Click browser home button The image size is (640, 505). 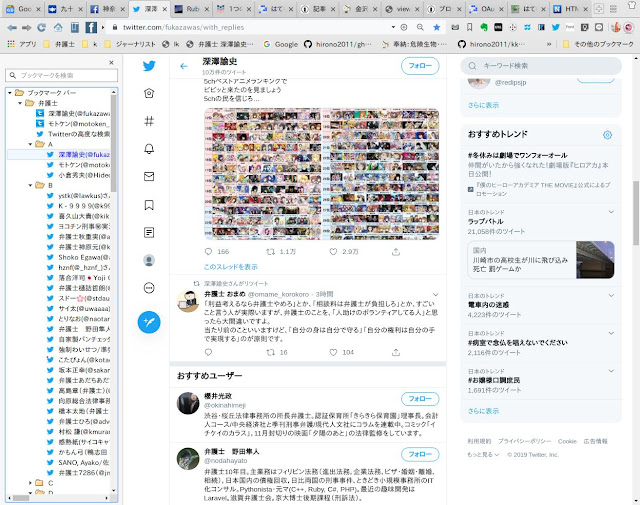click(x=58, y=27)
